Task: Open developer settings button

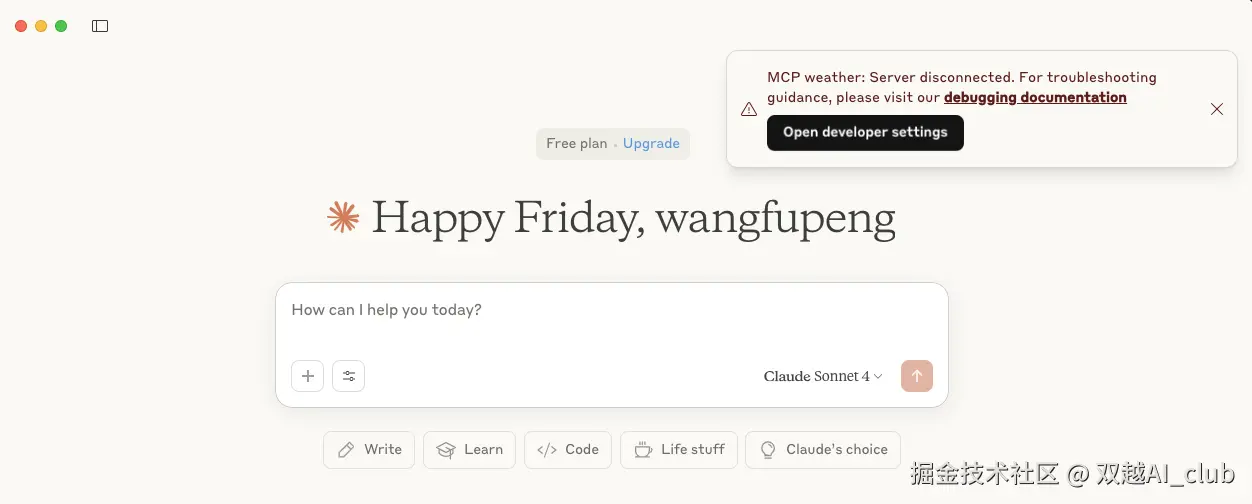Action: pyautogui.click(x=865, y=132)
